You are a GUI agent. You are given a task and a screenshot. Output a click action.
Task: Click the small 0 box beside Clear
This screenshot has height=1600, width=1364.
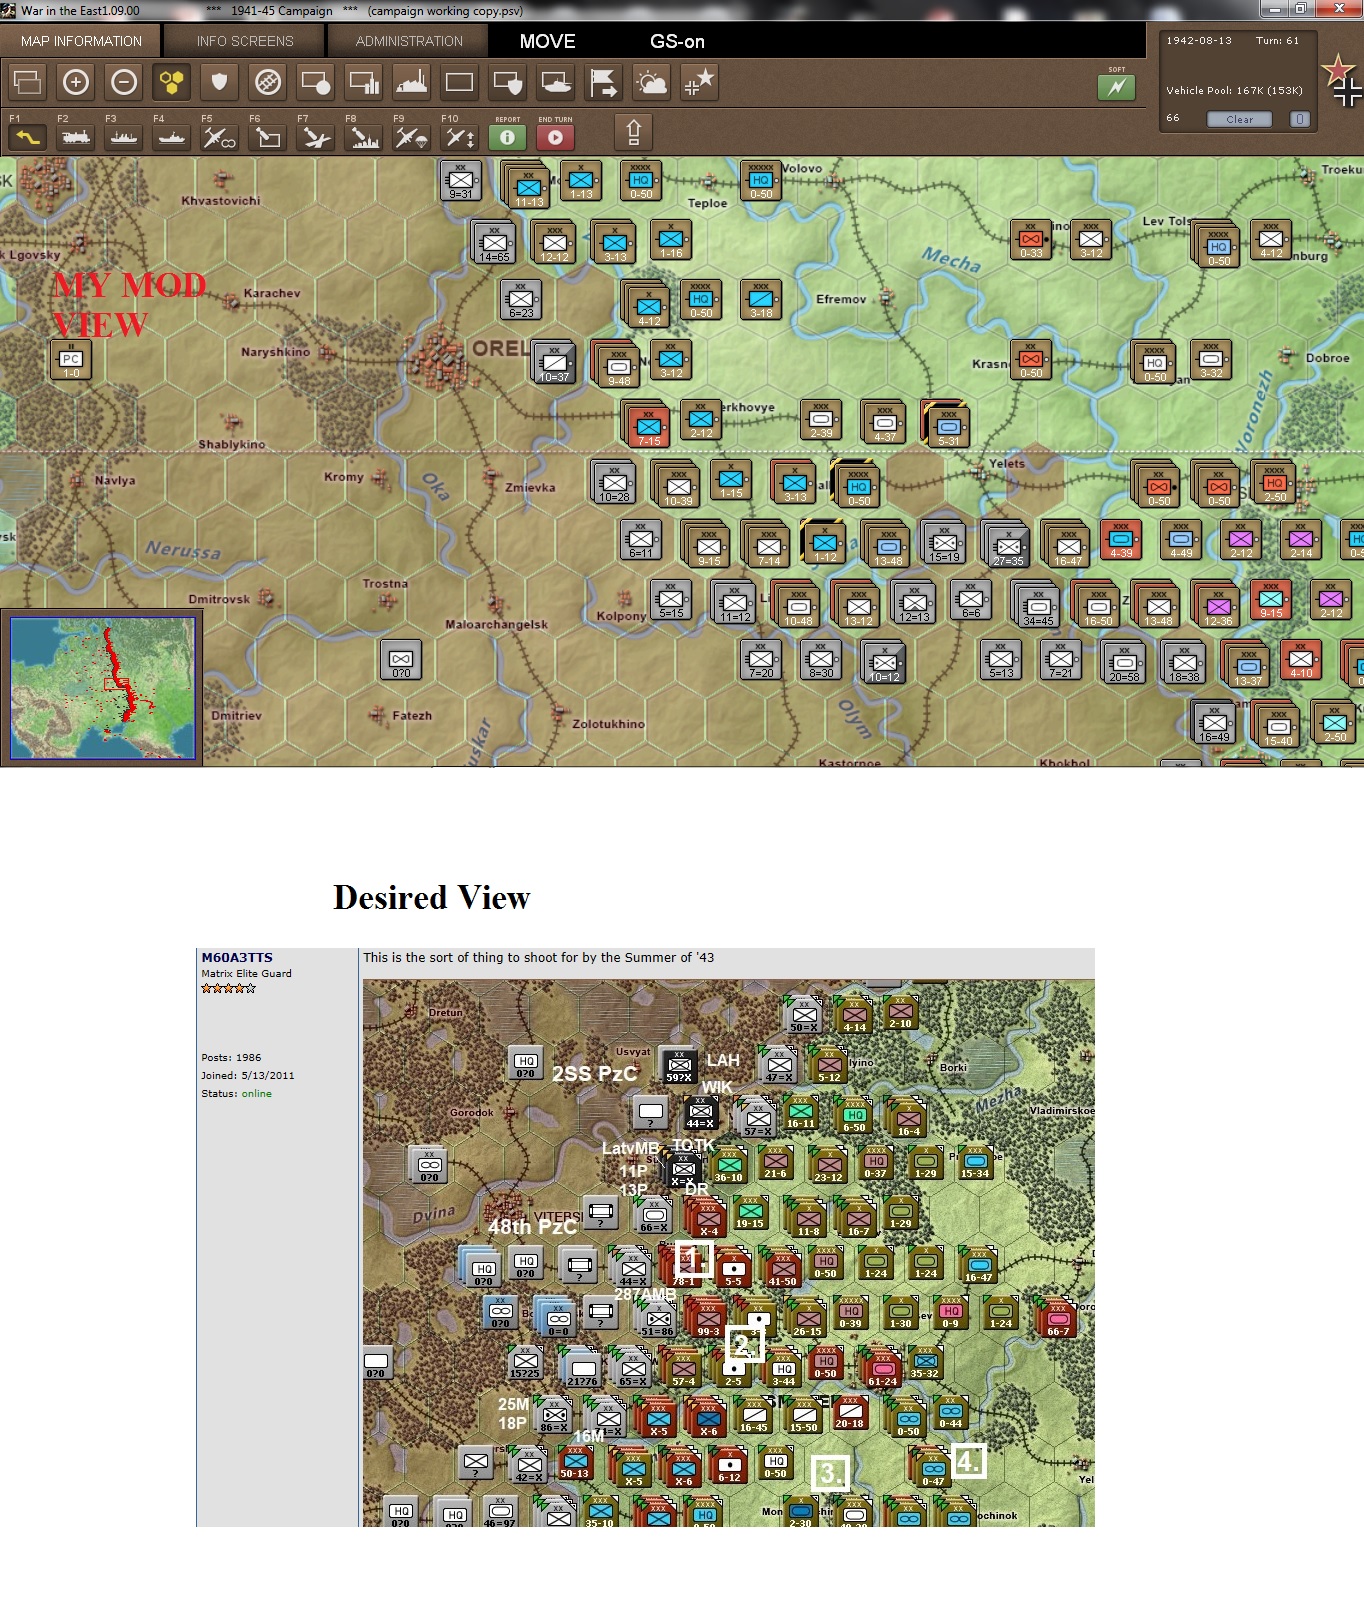[x=1299, y=119]
